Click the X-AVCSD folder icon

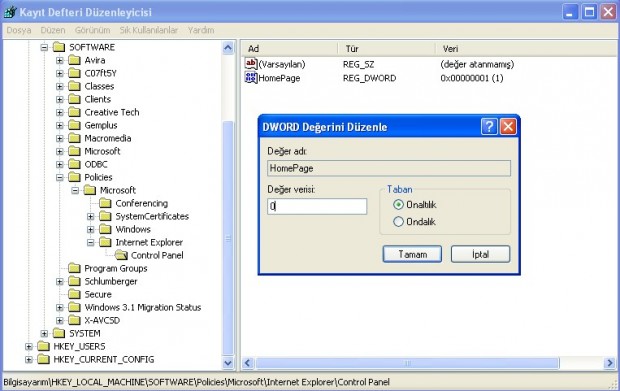[74, 320]
